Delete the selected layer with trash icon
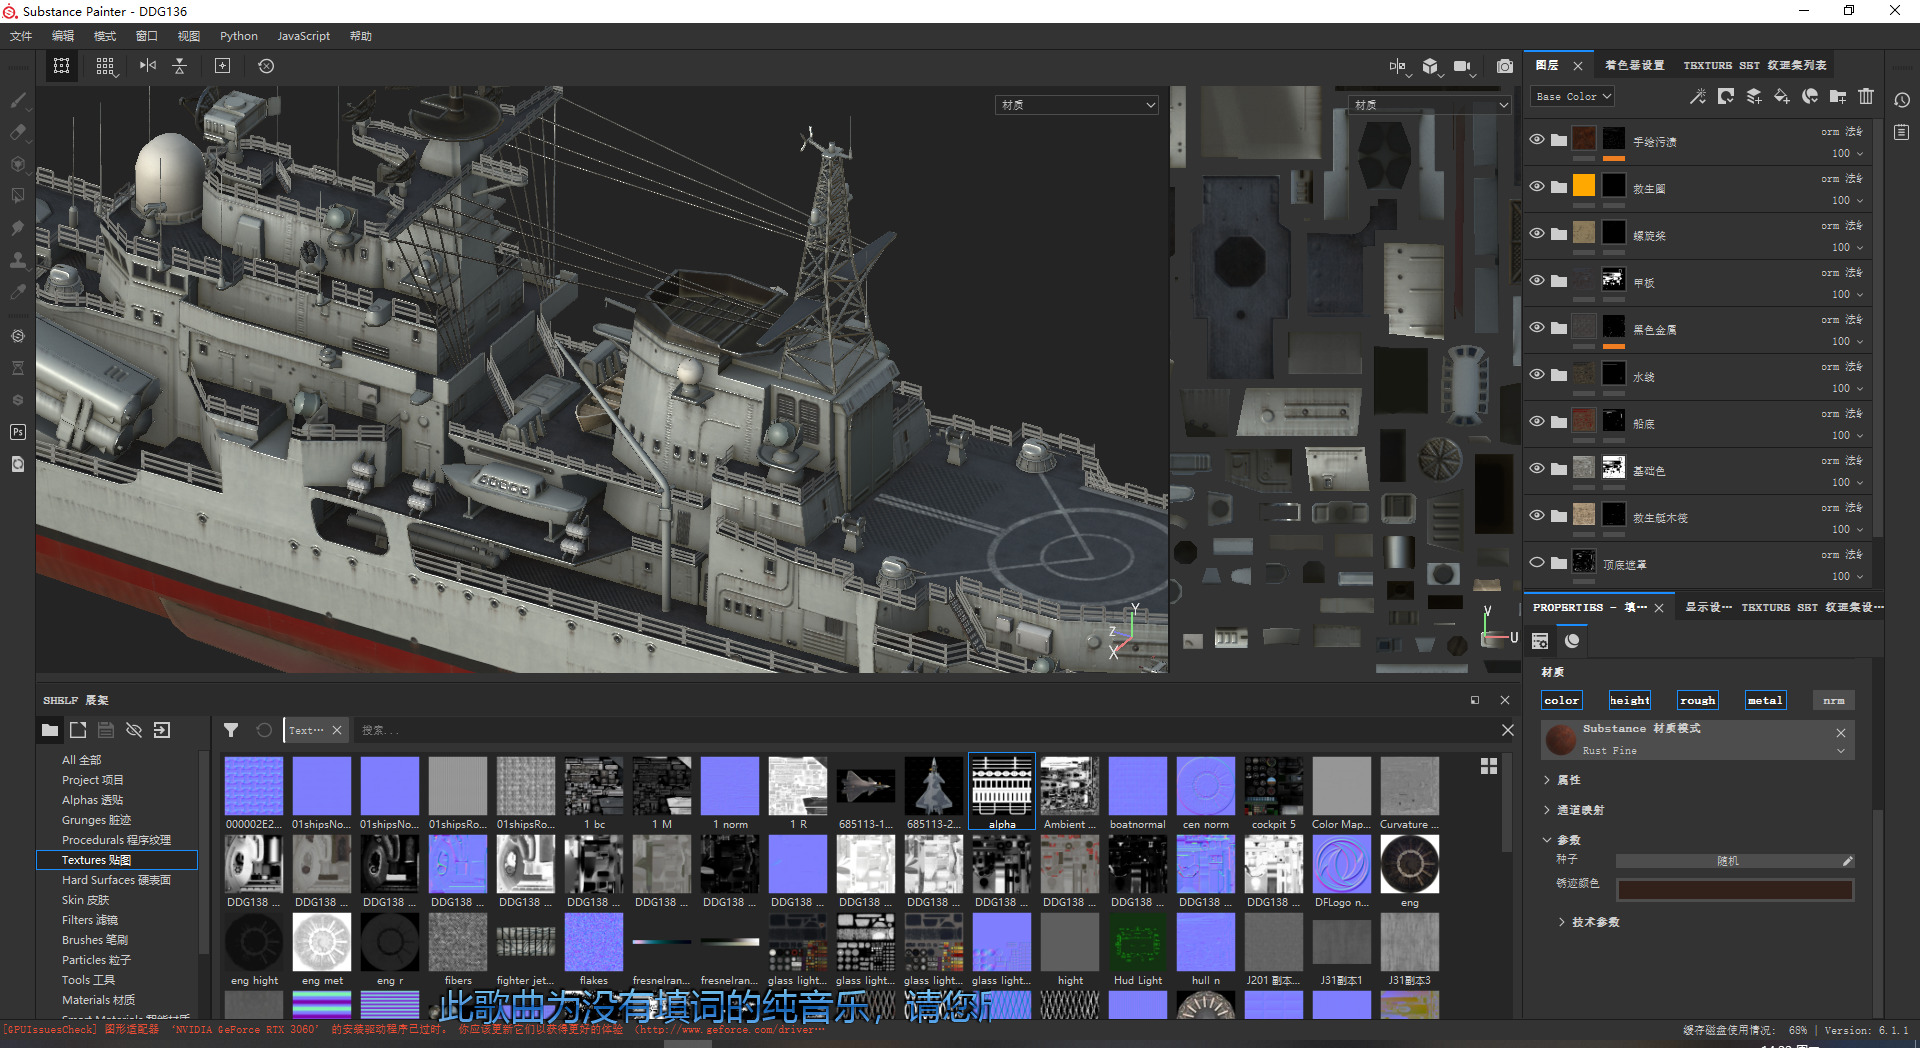The width and height of the screenshot is (1920, 1048). coord(1866,97)
